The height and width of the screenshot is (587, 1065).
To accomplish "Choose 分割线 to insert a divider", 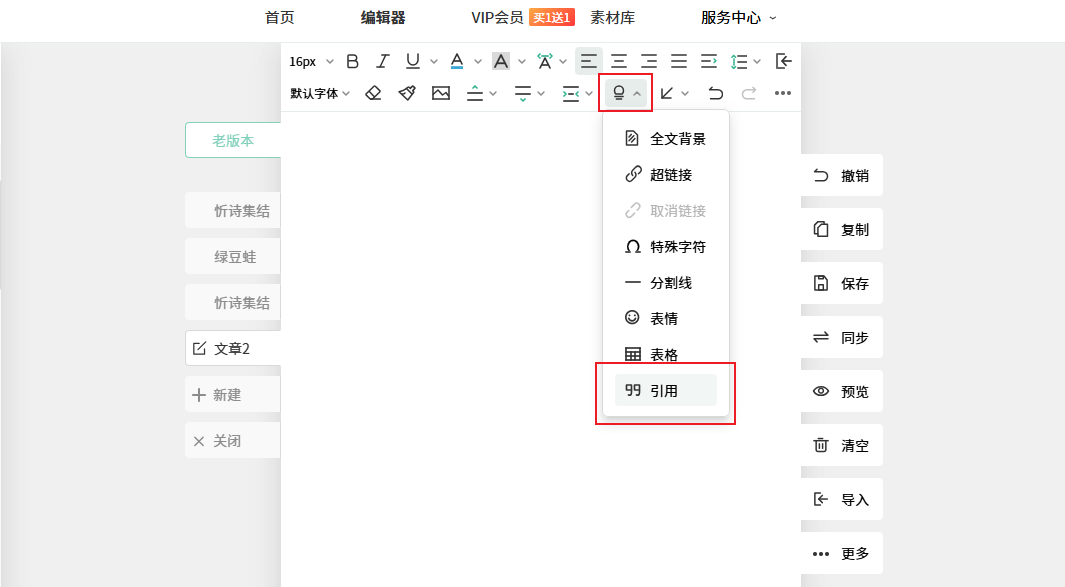I will coord(666,283).
